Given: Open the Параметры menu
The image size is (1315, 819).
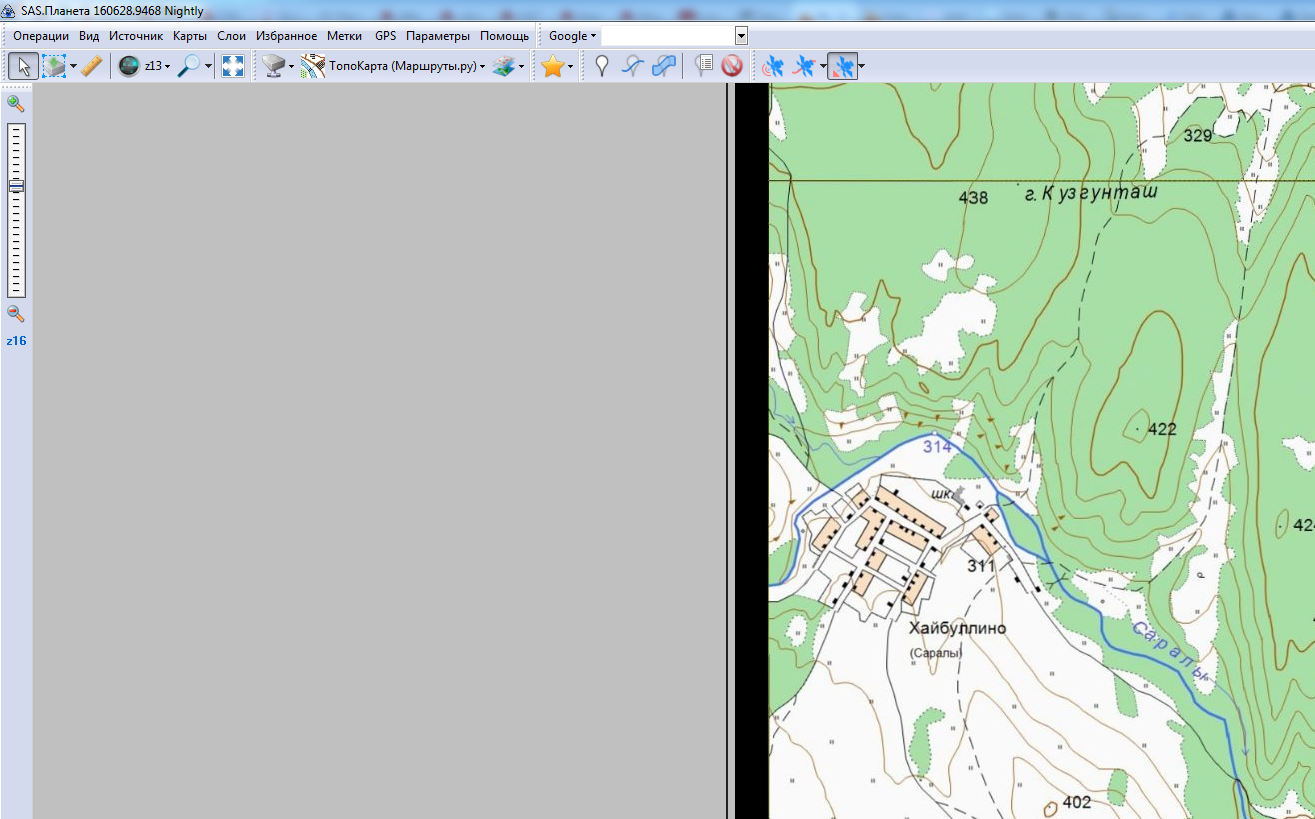Looking at the screenshot, I should [437, 36].
